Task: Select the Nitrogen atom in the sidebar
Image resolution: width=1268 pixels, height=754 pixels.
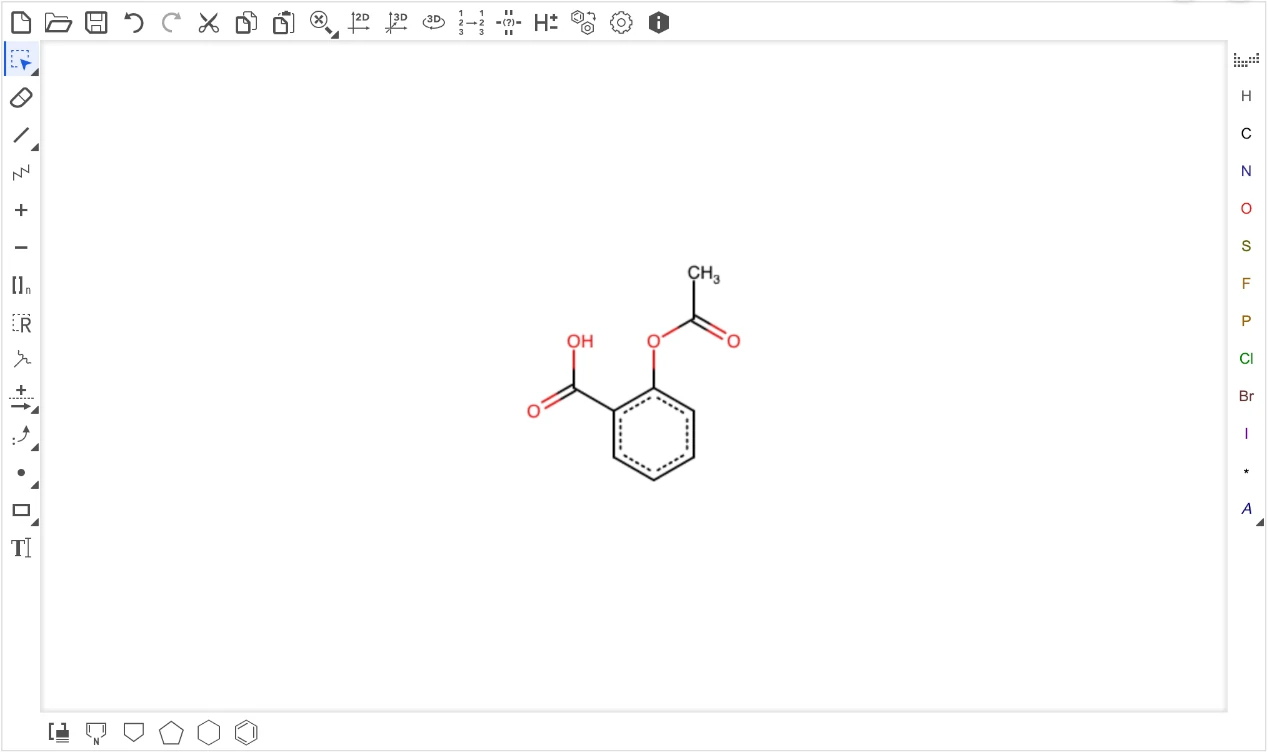Action: click(x=1246, y=171)
